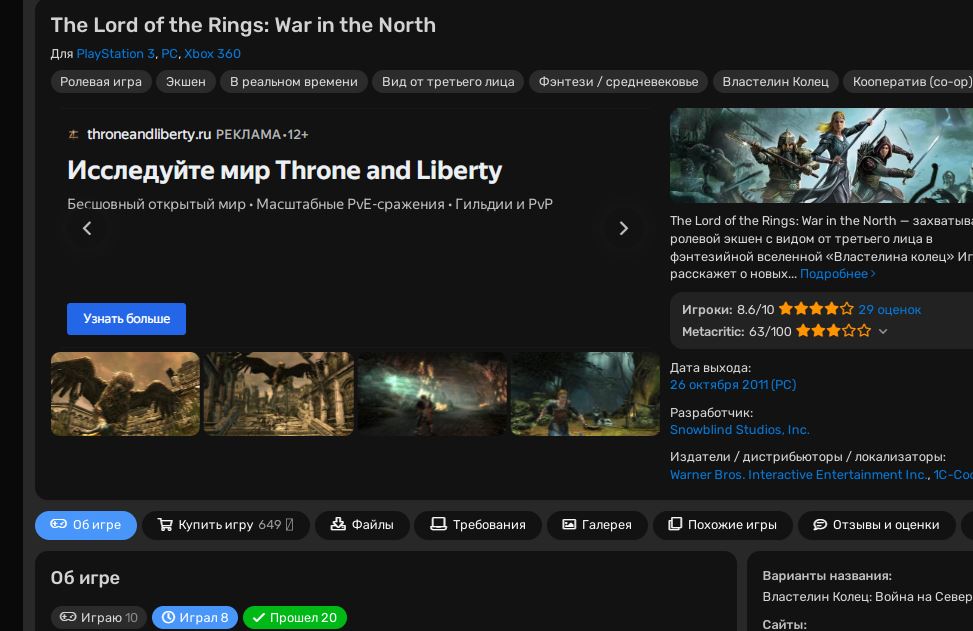
Task: Open the 29 оценок ratings link
Action: coord(889,310)
